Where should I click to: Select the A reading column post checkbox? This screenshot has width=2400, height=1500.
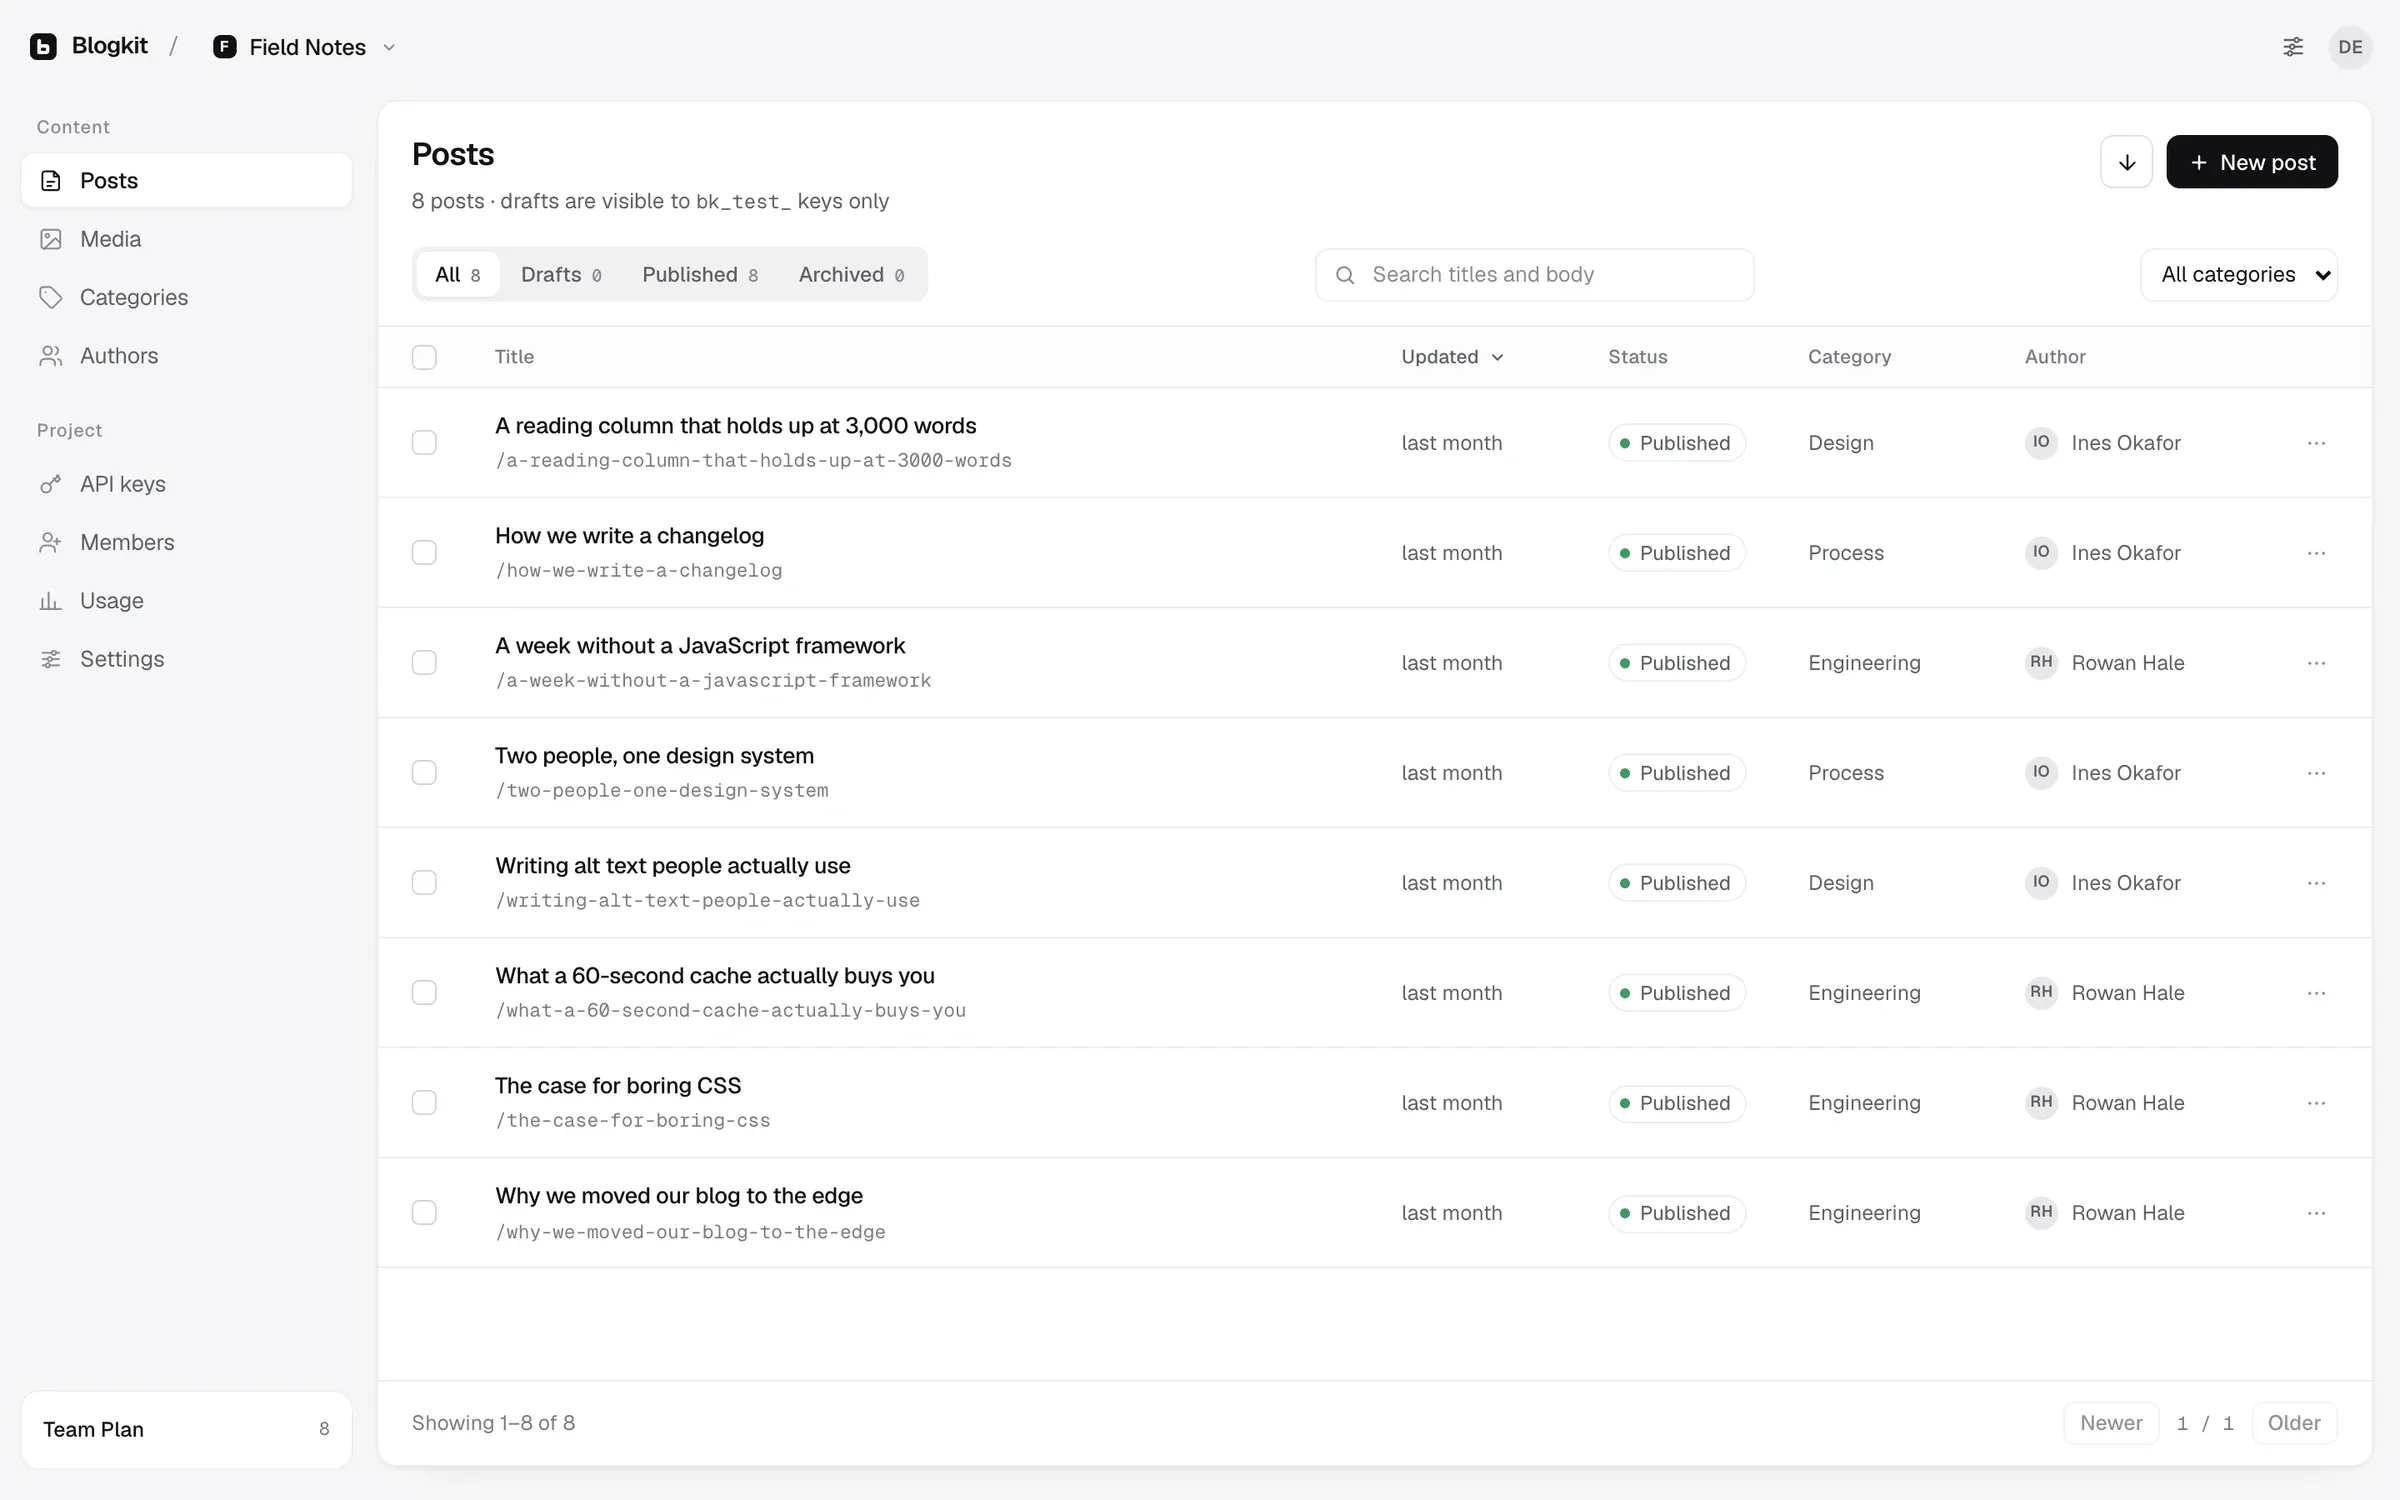pyautogui.click(x=424, y=443)
